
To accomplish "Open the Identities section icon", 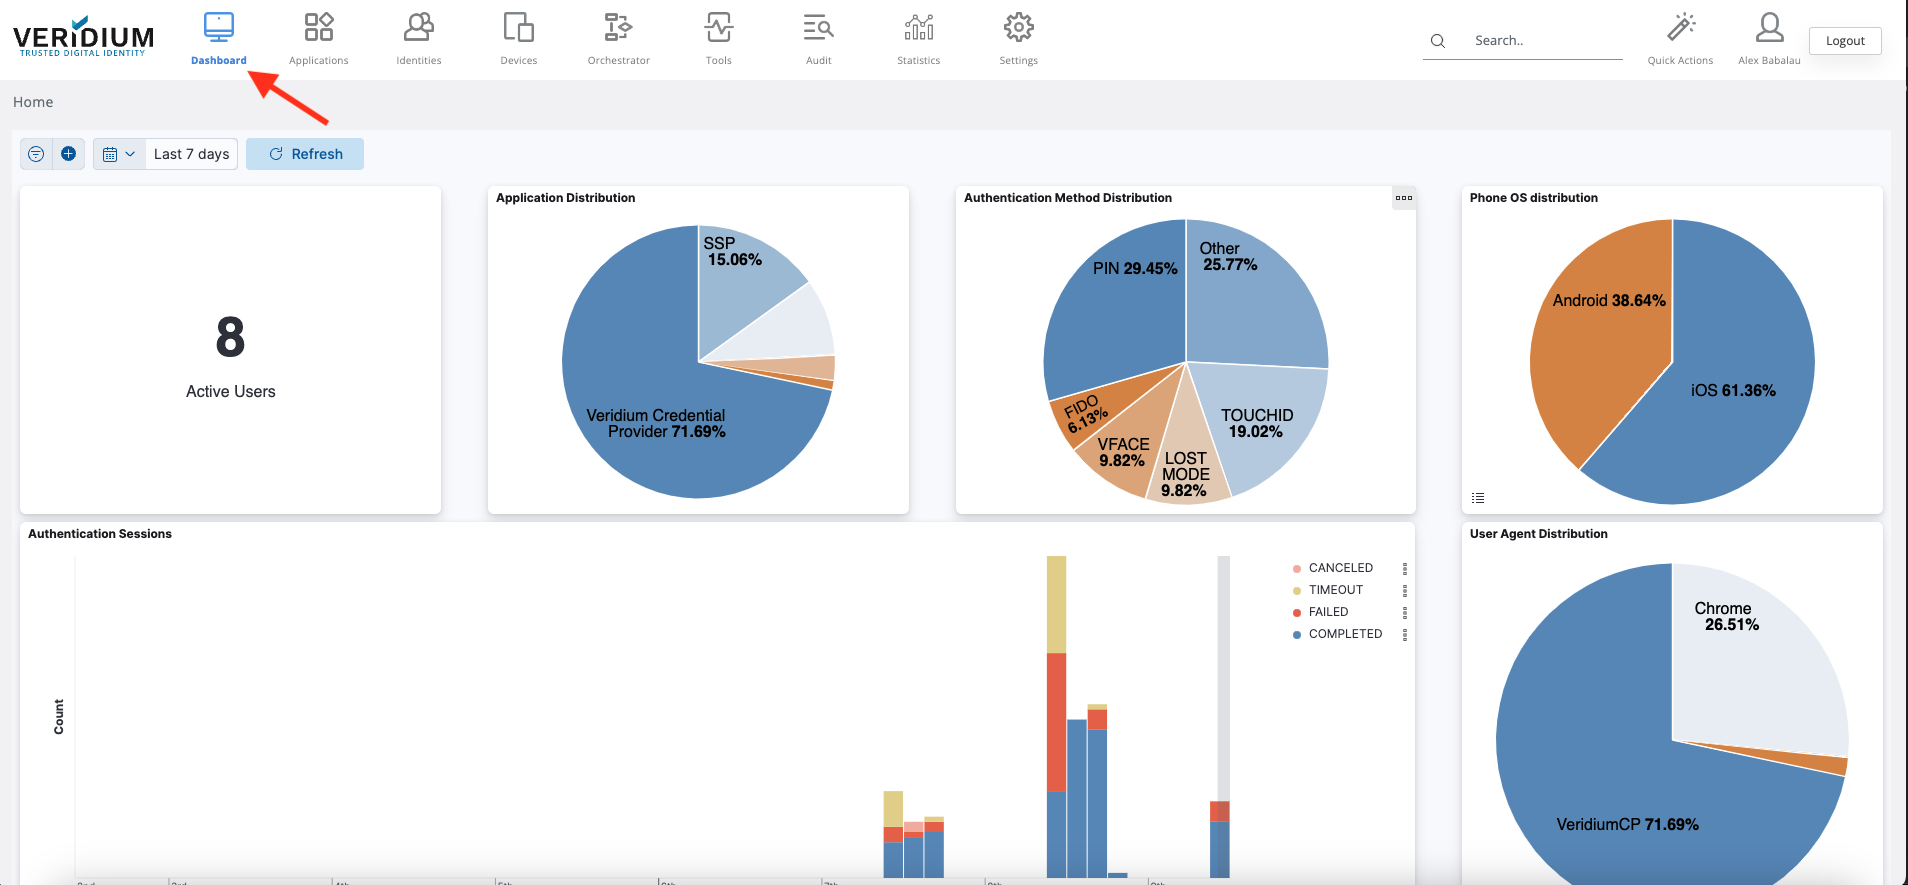I will pos(418,28).
